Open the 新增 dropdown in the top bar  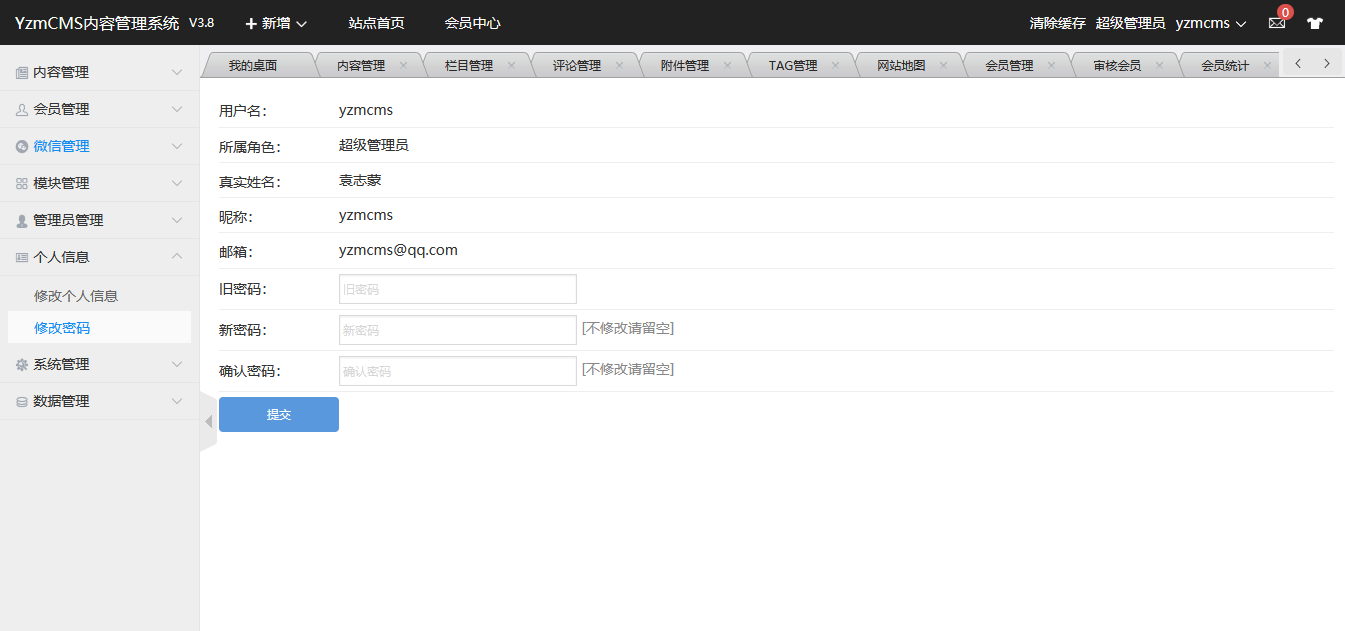coord(276,23)
